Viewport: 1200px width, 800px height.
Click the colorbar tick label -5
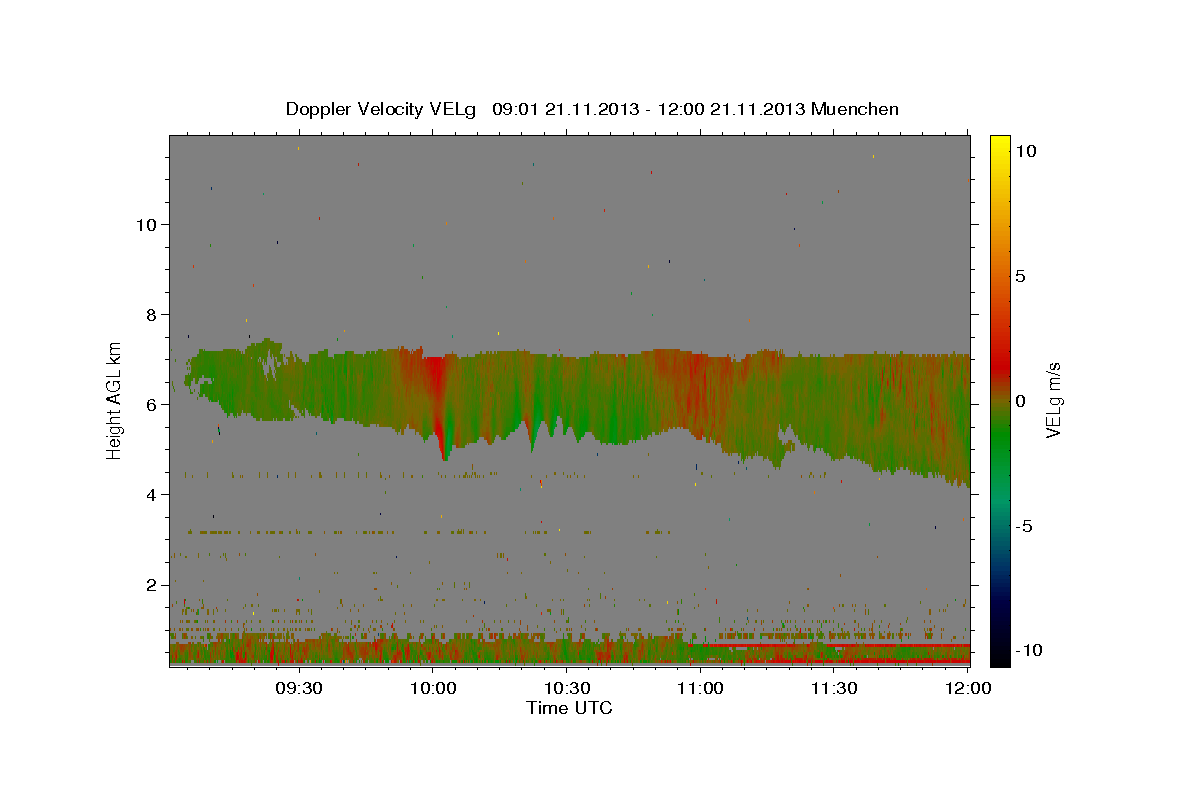pos(1024,526)
